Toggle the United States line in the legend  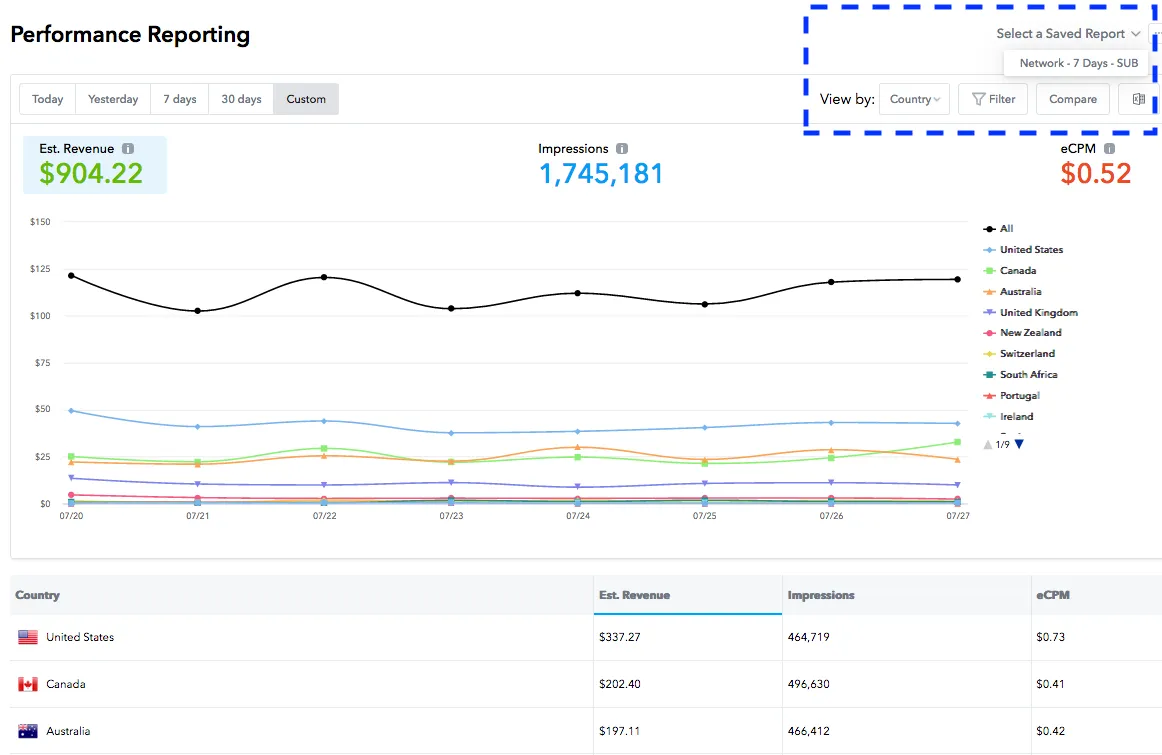(x=1030, y=249)
